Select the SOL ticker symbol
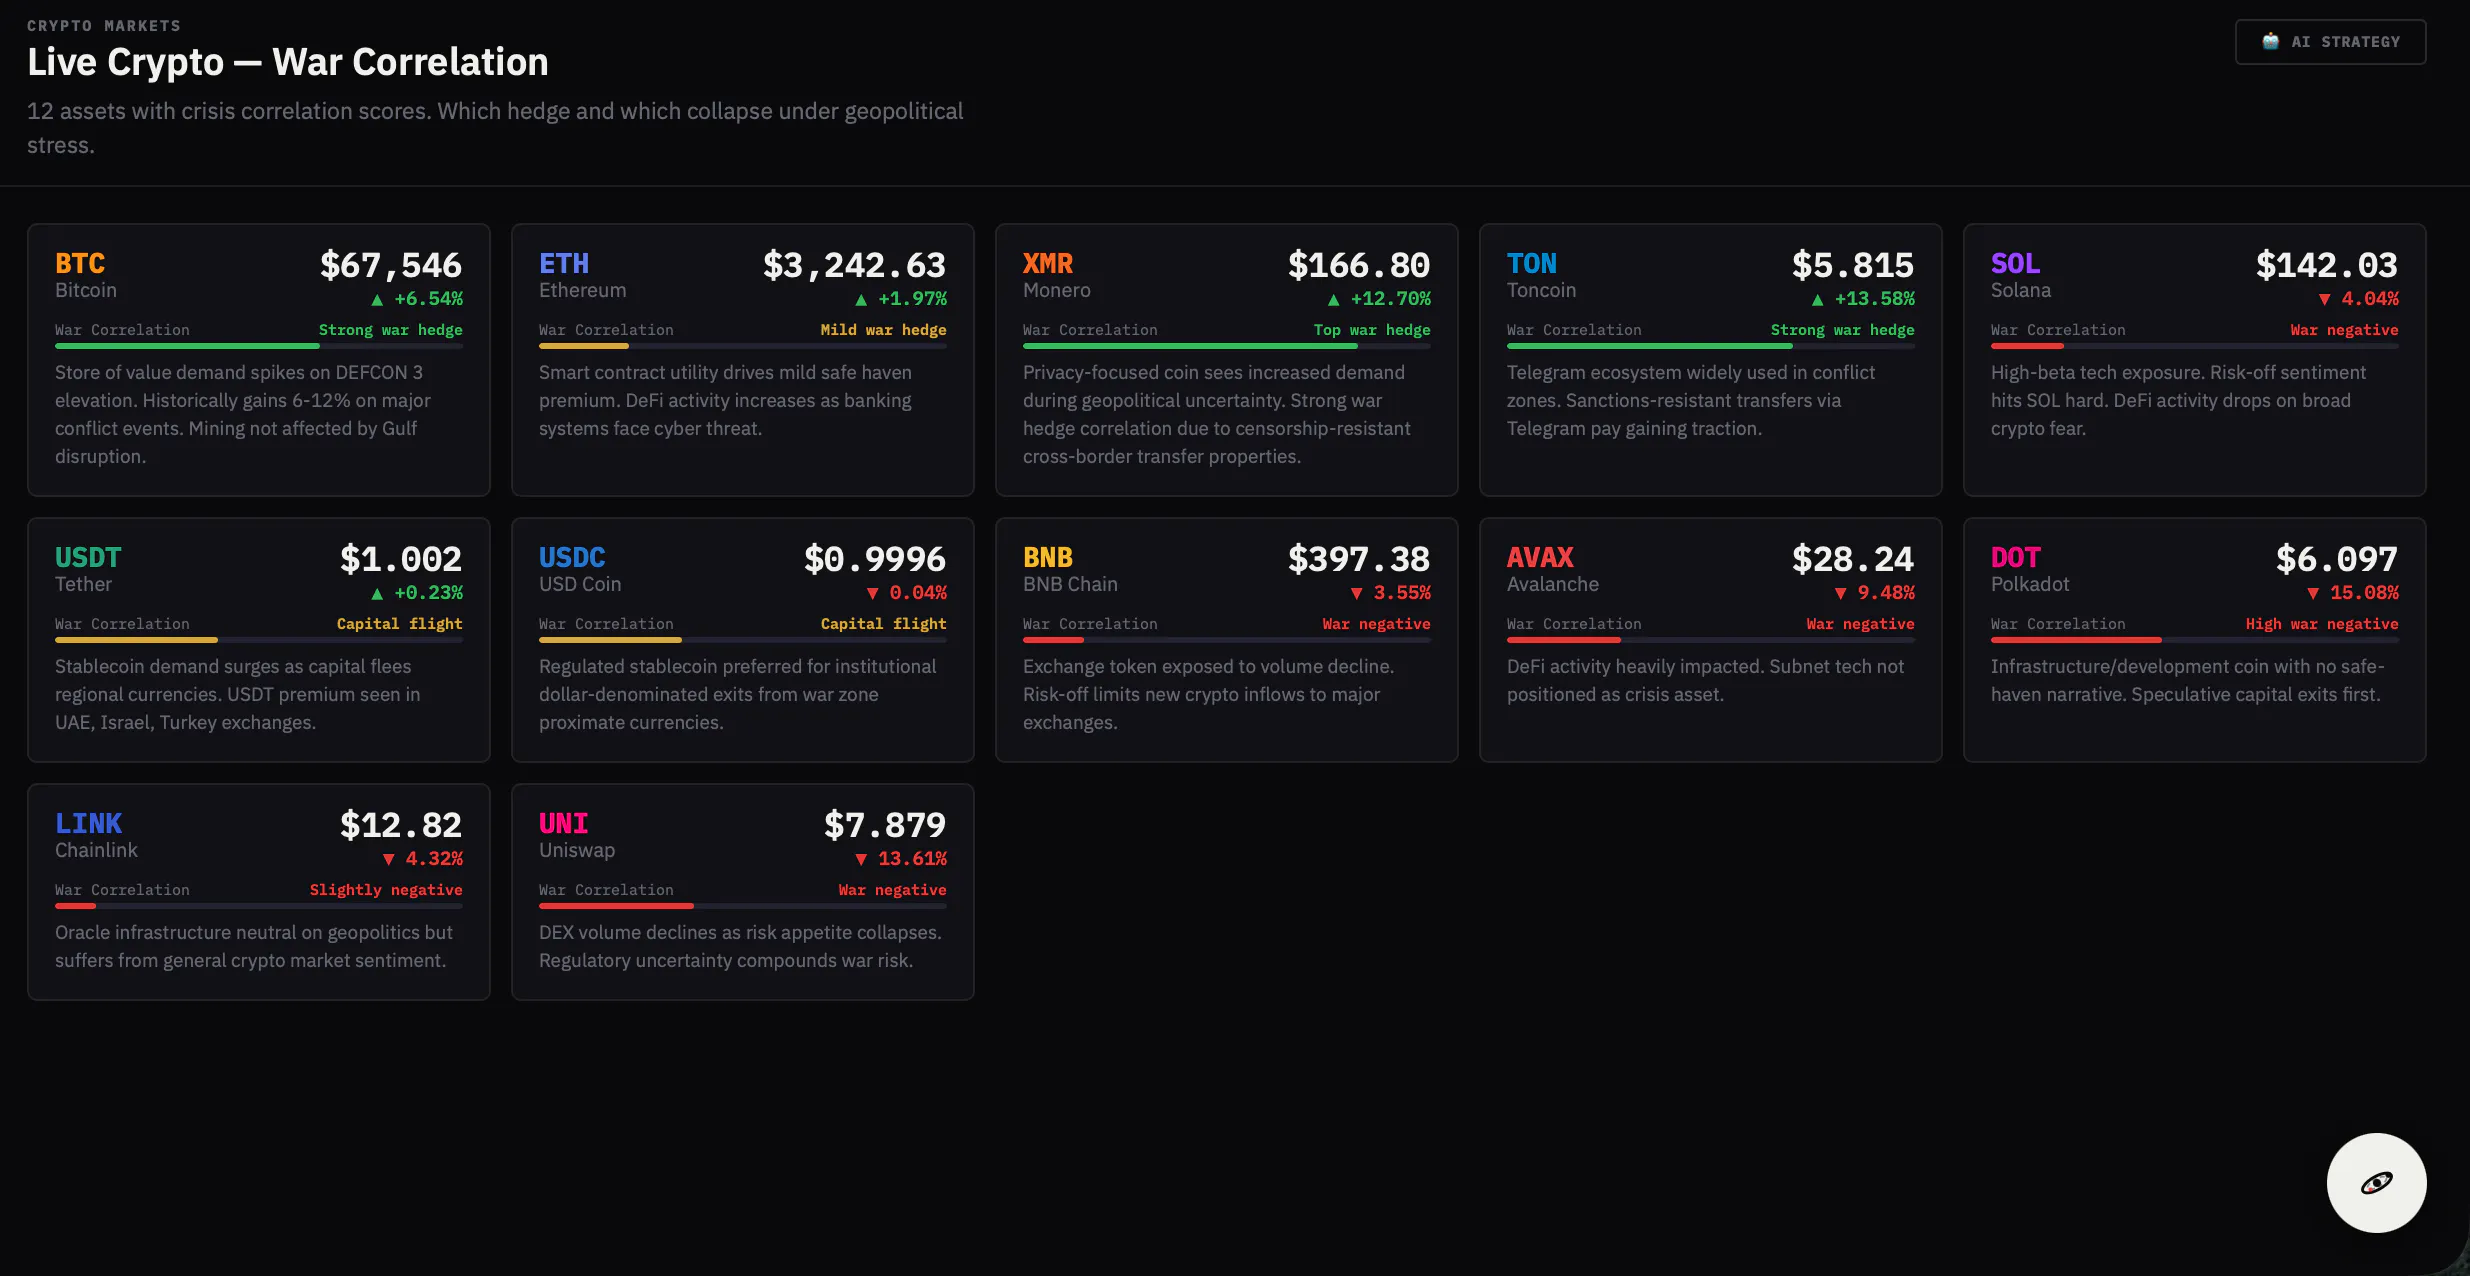This screenshot has width=2470, height=1276. coord(2015,264)
